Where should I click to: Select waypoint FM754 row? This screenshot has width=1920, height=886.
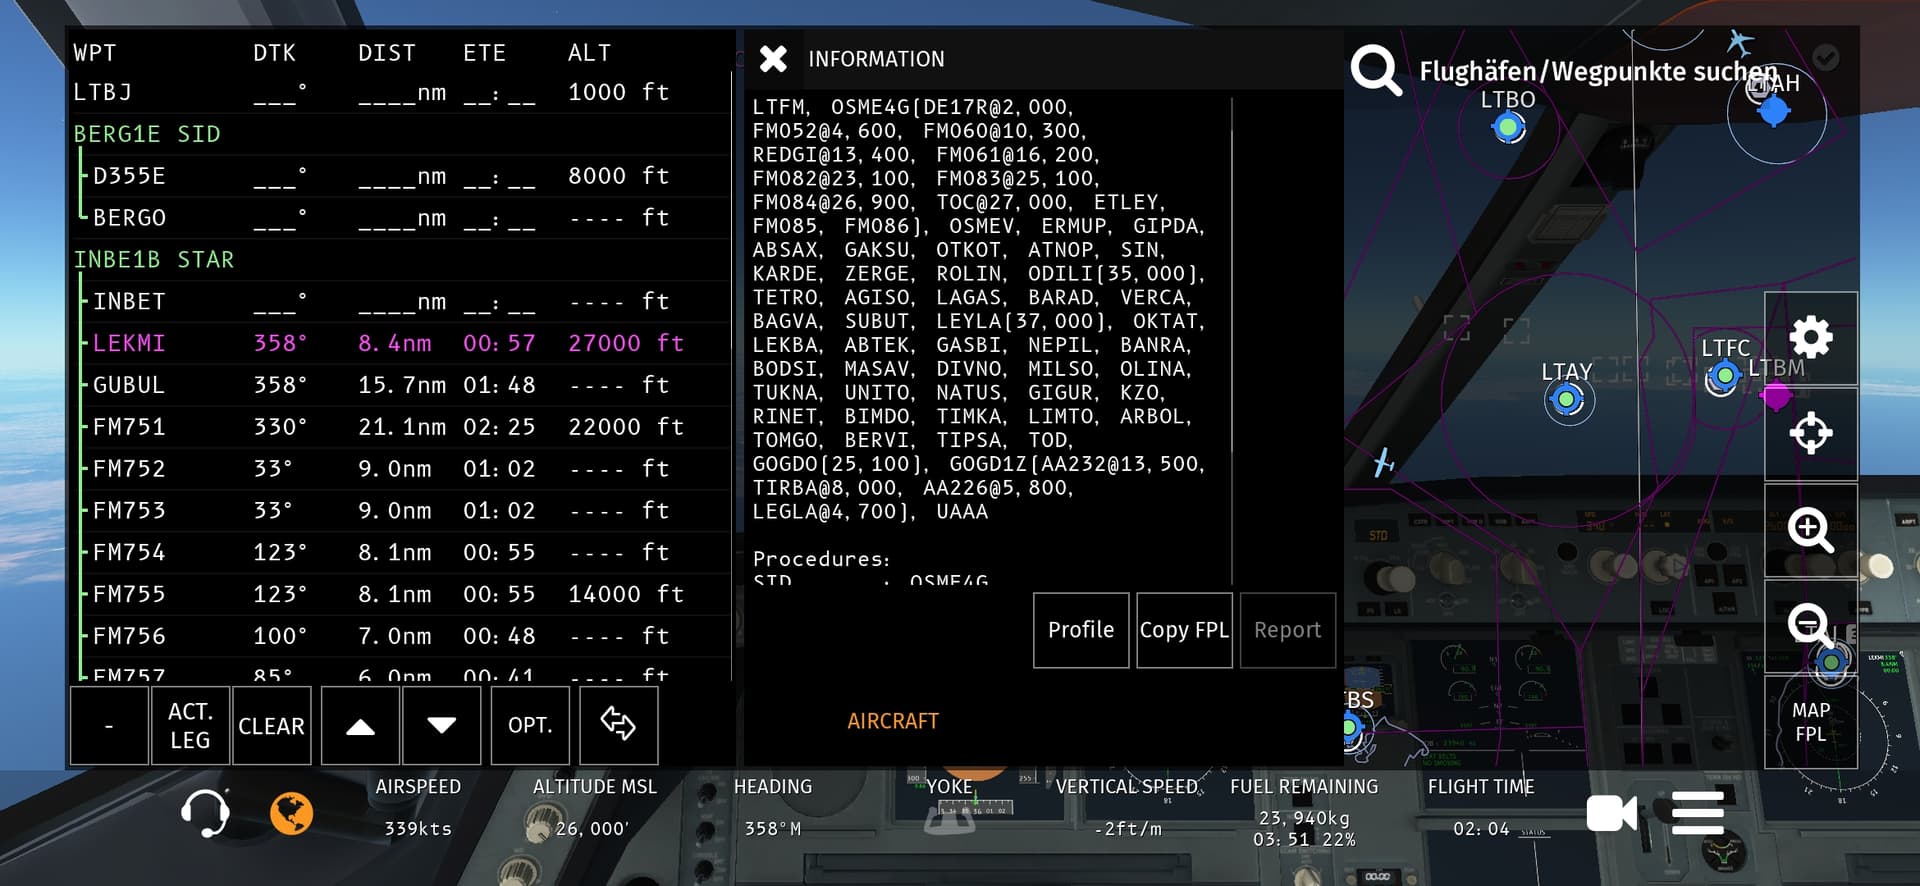pos(400,552)
